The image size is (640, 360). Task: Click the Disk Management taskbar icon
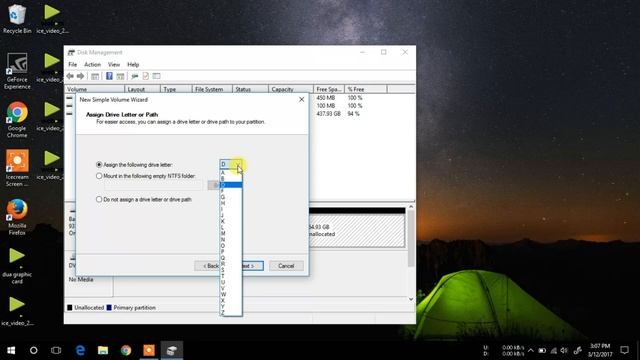click(171, 350)
